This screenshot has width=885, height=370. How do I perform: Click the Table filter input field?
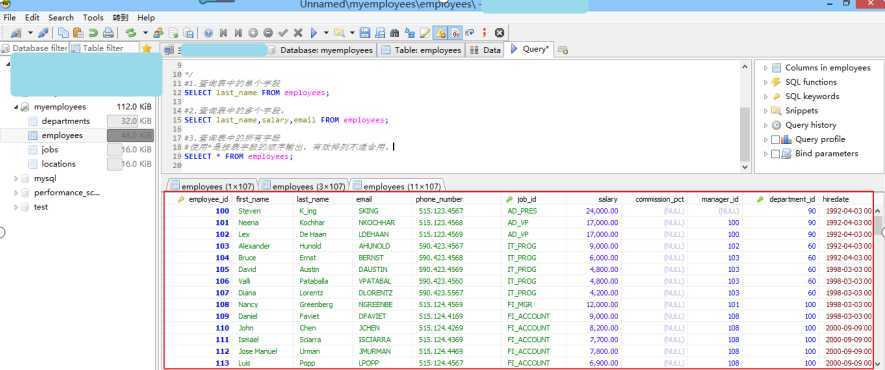pyautogui.click(x=104, y=49)
